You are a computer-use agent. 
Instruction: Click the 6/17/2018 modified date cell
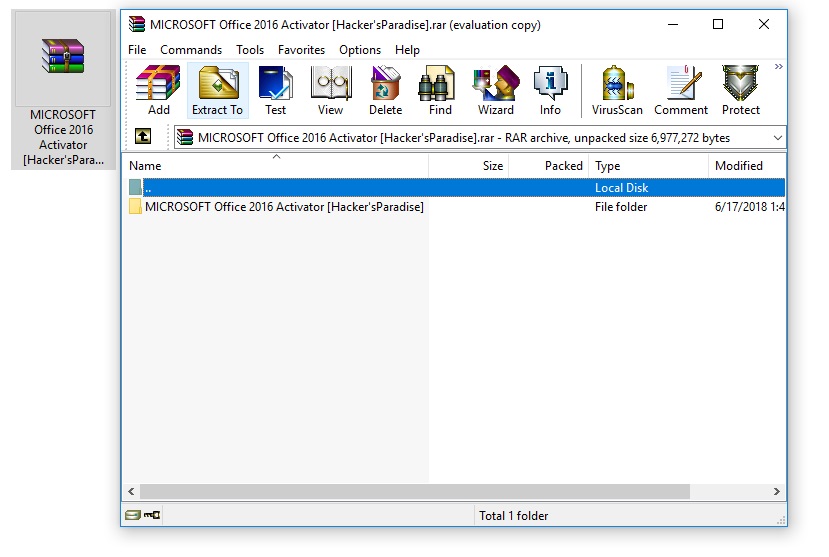click(749, 207)
